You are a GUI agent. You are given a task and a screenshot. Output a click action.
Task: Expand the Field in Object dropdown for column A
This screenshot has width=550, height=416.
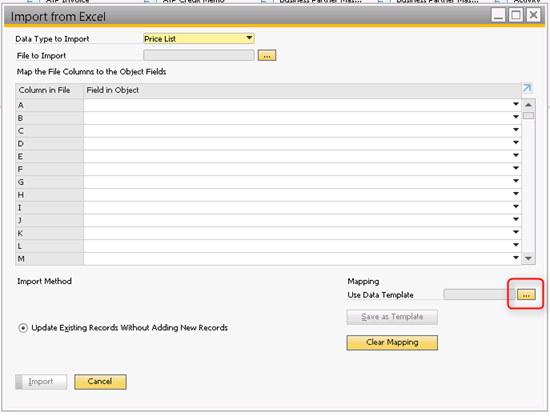[x=516, y=104]
